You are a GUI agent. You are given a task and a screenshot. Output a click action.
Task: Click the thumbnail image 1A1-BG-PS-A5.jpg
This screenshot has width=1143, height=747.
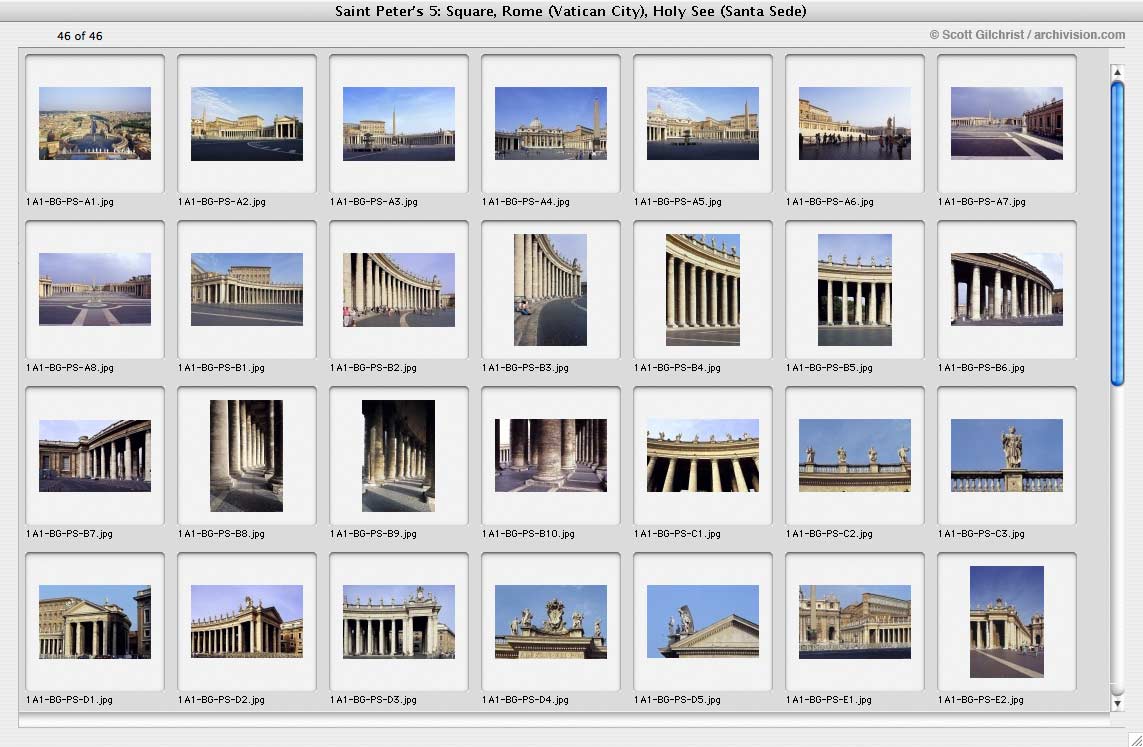click(703, 123)
